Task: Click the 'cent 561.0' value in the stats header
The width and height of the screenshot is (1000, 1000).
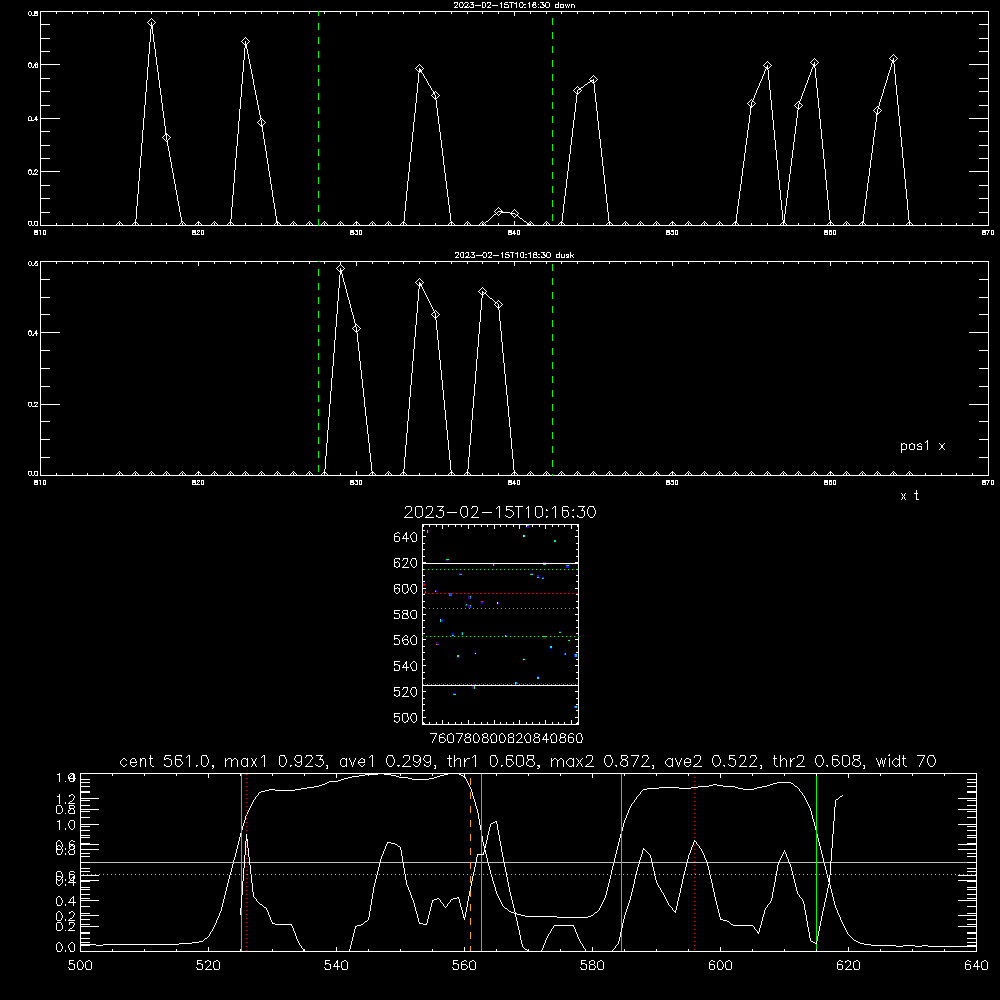Action: point(165,761)
